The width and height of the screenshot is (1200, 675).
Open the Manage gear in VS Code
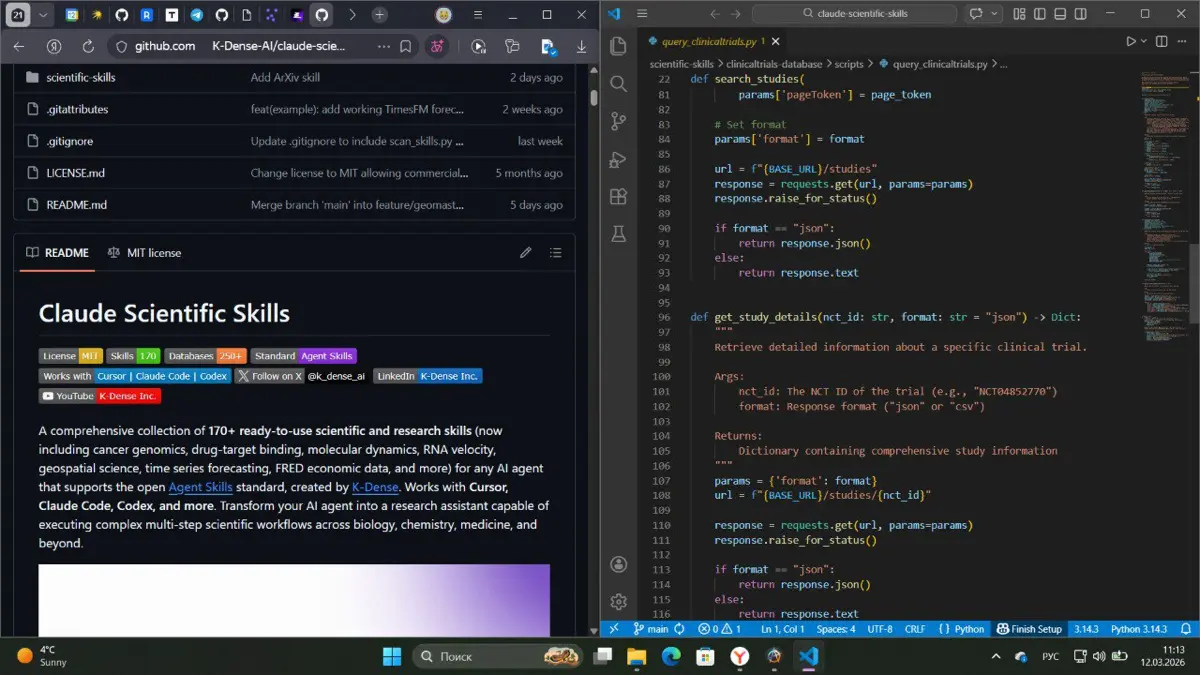pos(618,602)
